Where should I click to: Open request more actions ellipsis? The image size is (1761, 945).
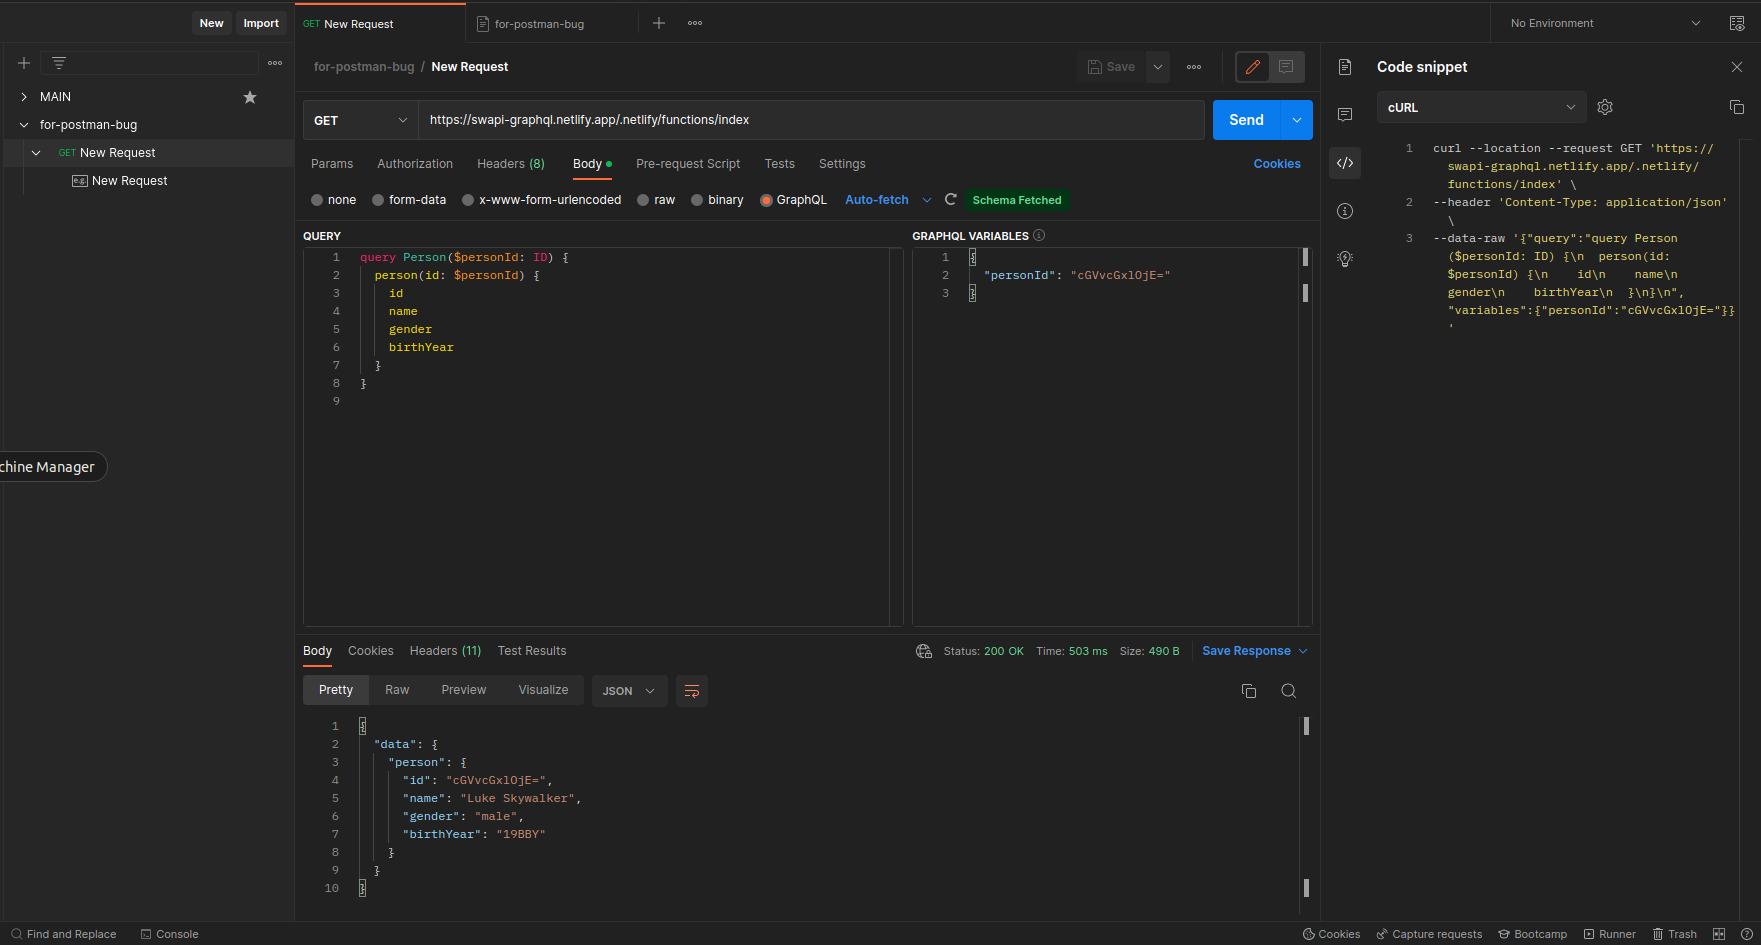[1194, 67]
